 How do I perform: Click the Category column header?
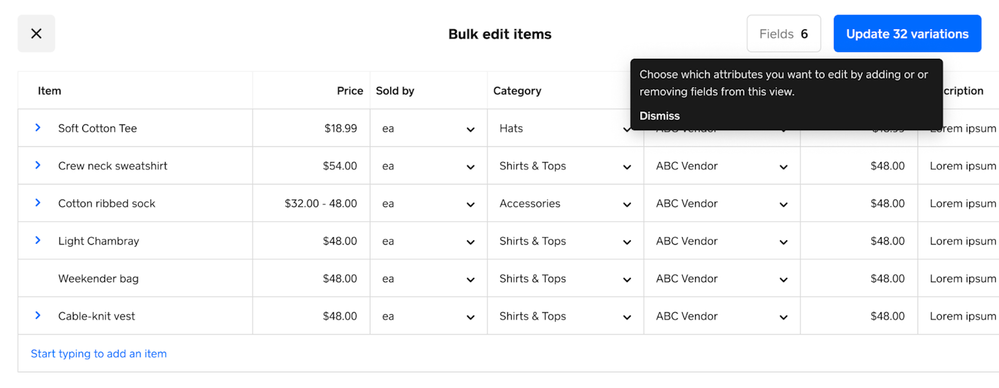(517, 91)
